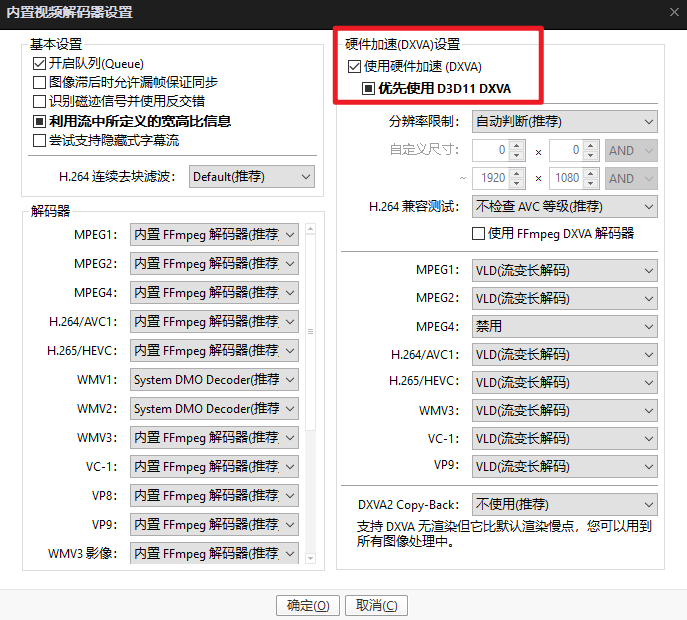The height and width of the screenshot is (620, 687).
Task: Expand DXVA MPEG4 禁用 dropdown
Action: pos(564,326)
